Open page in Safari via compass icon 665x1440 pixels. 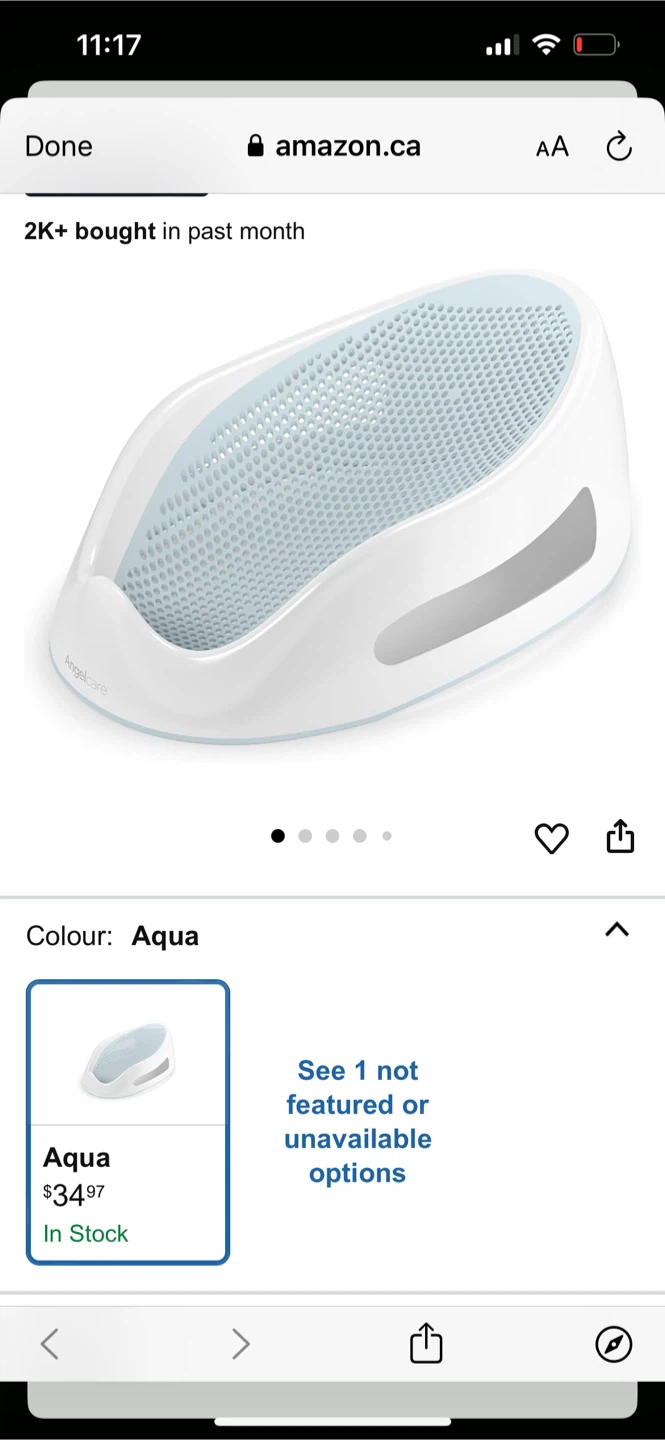coord(613,1344)
